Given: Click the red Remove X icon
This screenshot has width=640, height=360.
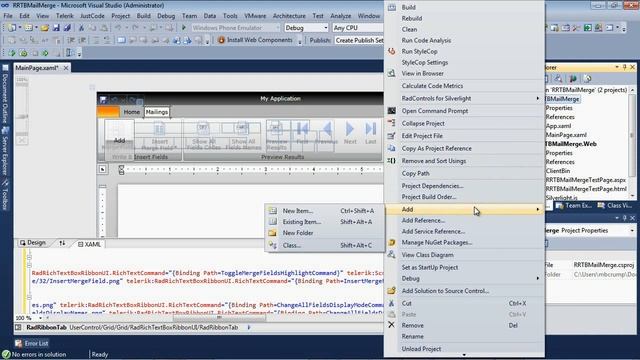Looking at the screenshot, I should [391, 325].
